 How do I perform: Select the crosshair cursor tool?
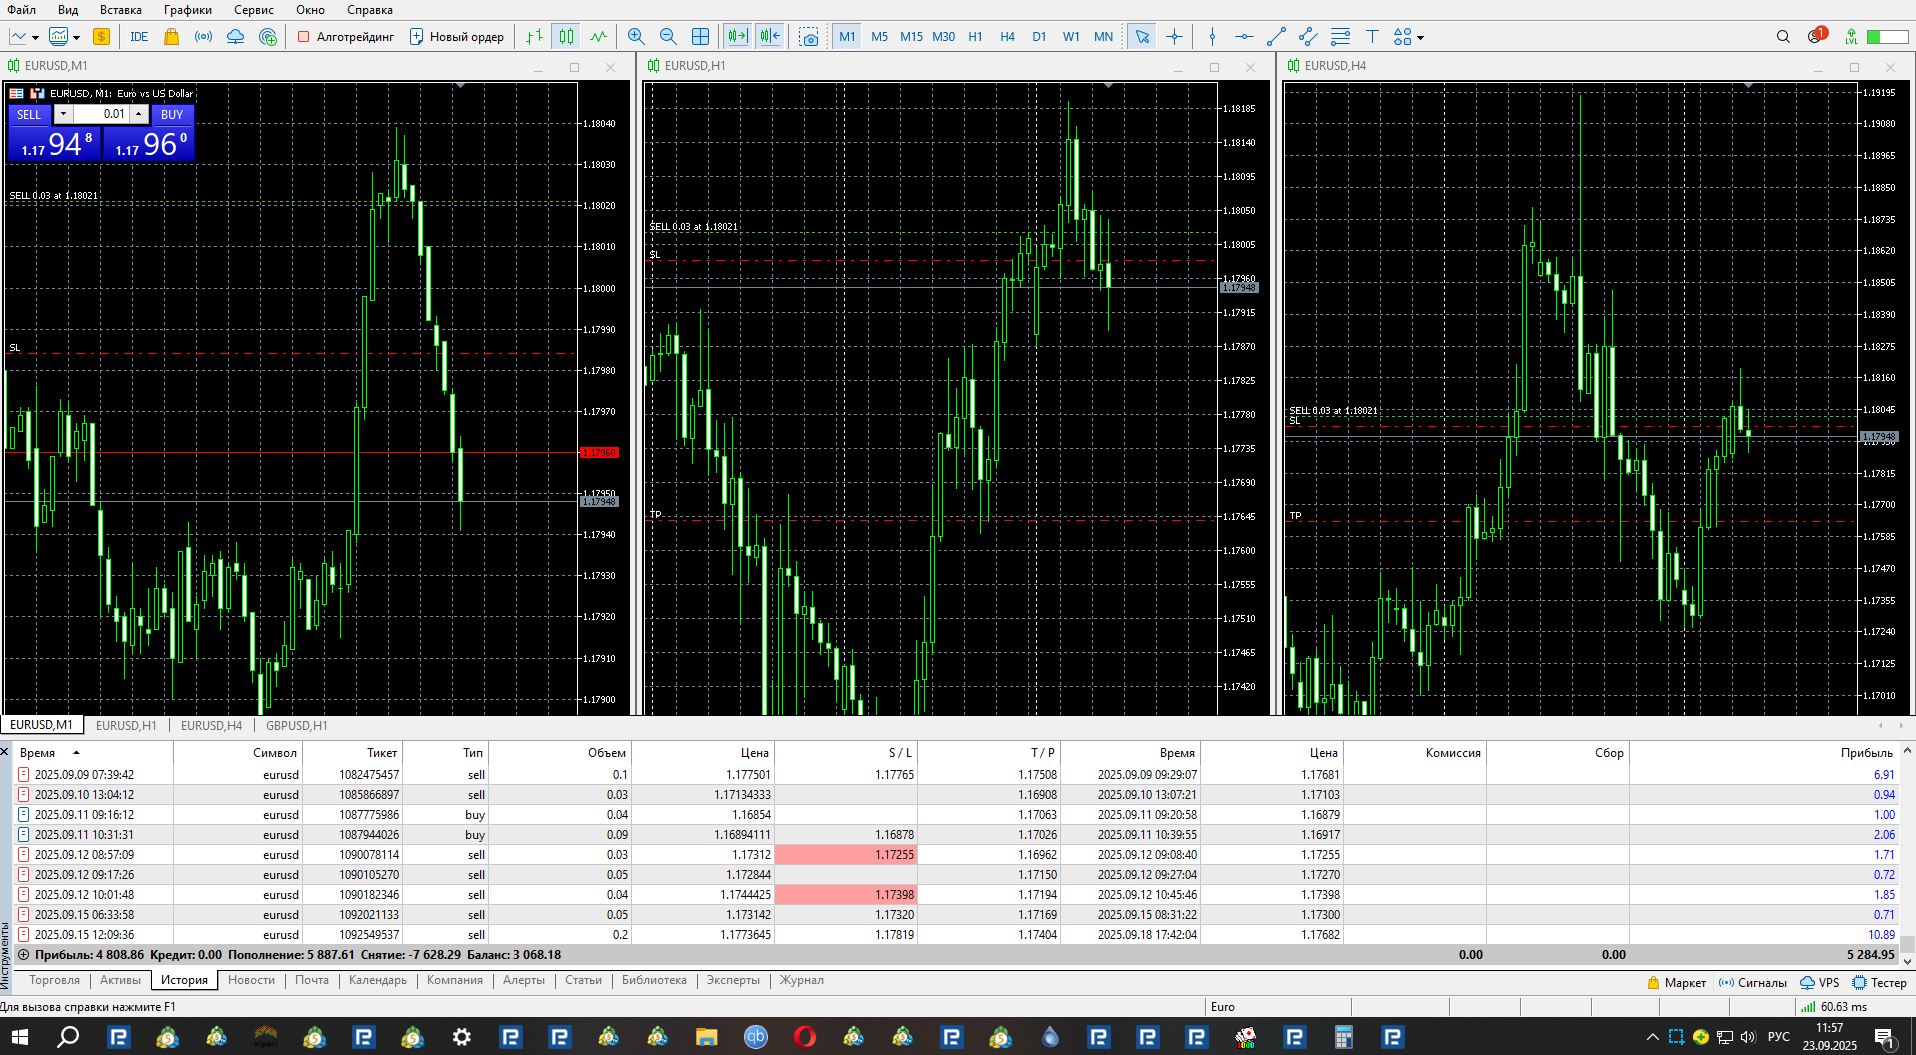[1174, 37]
